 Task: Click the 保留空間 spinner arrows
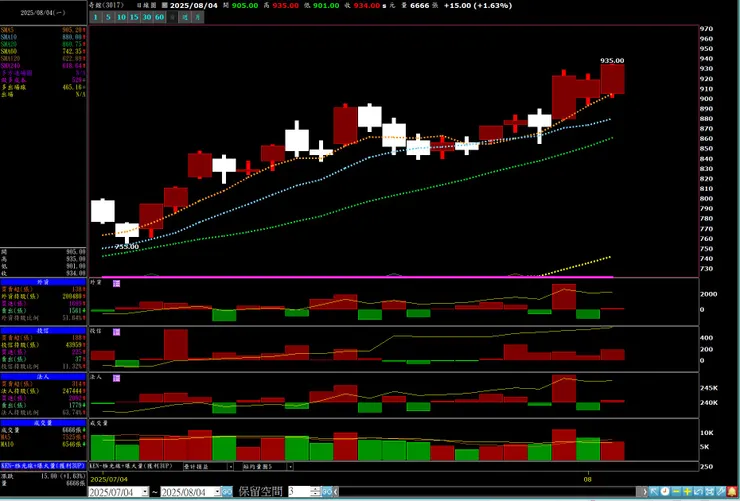pos(316,492)
